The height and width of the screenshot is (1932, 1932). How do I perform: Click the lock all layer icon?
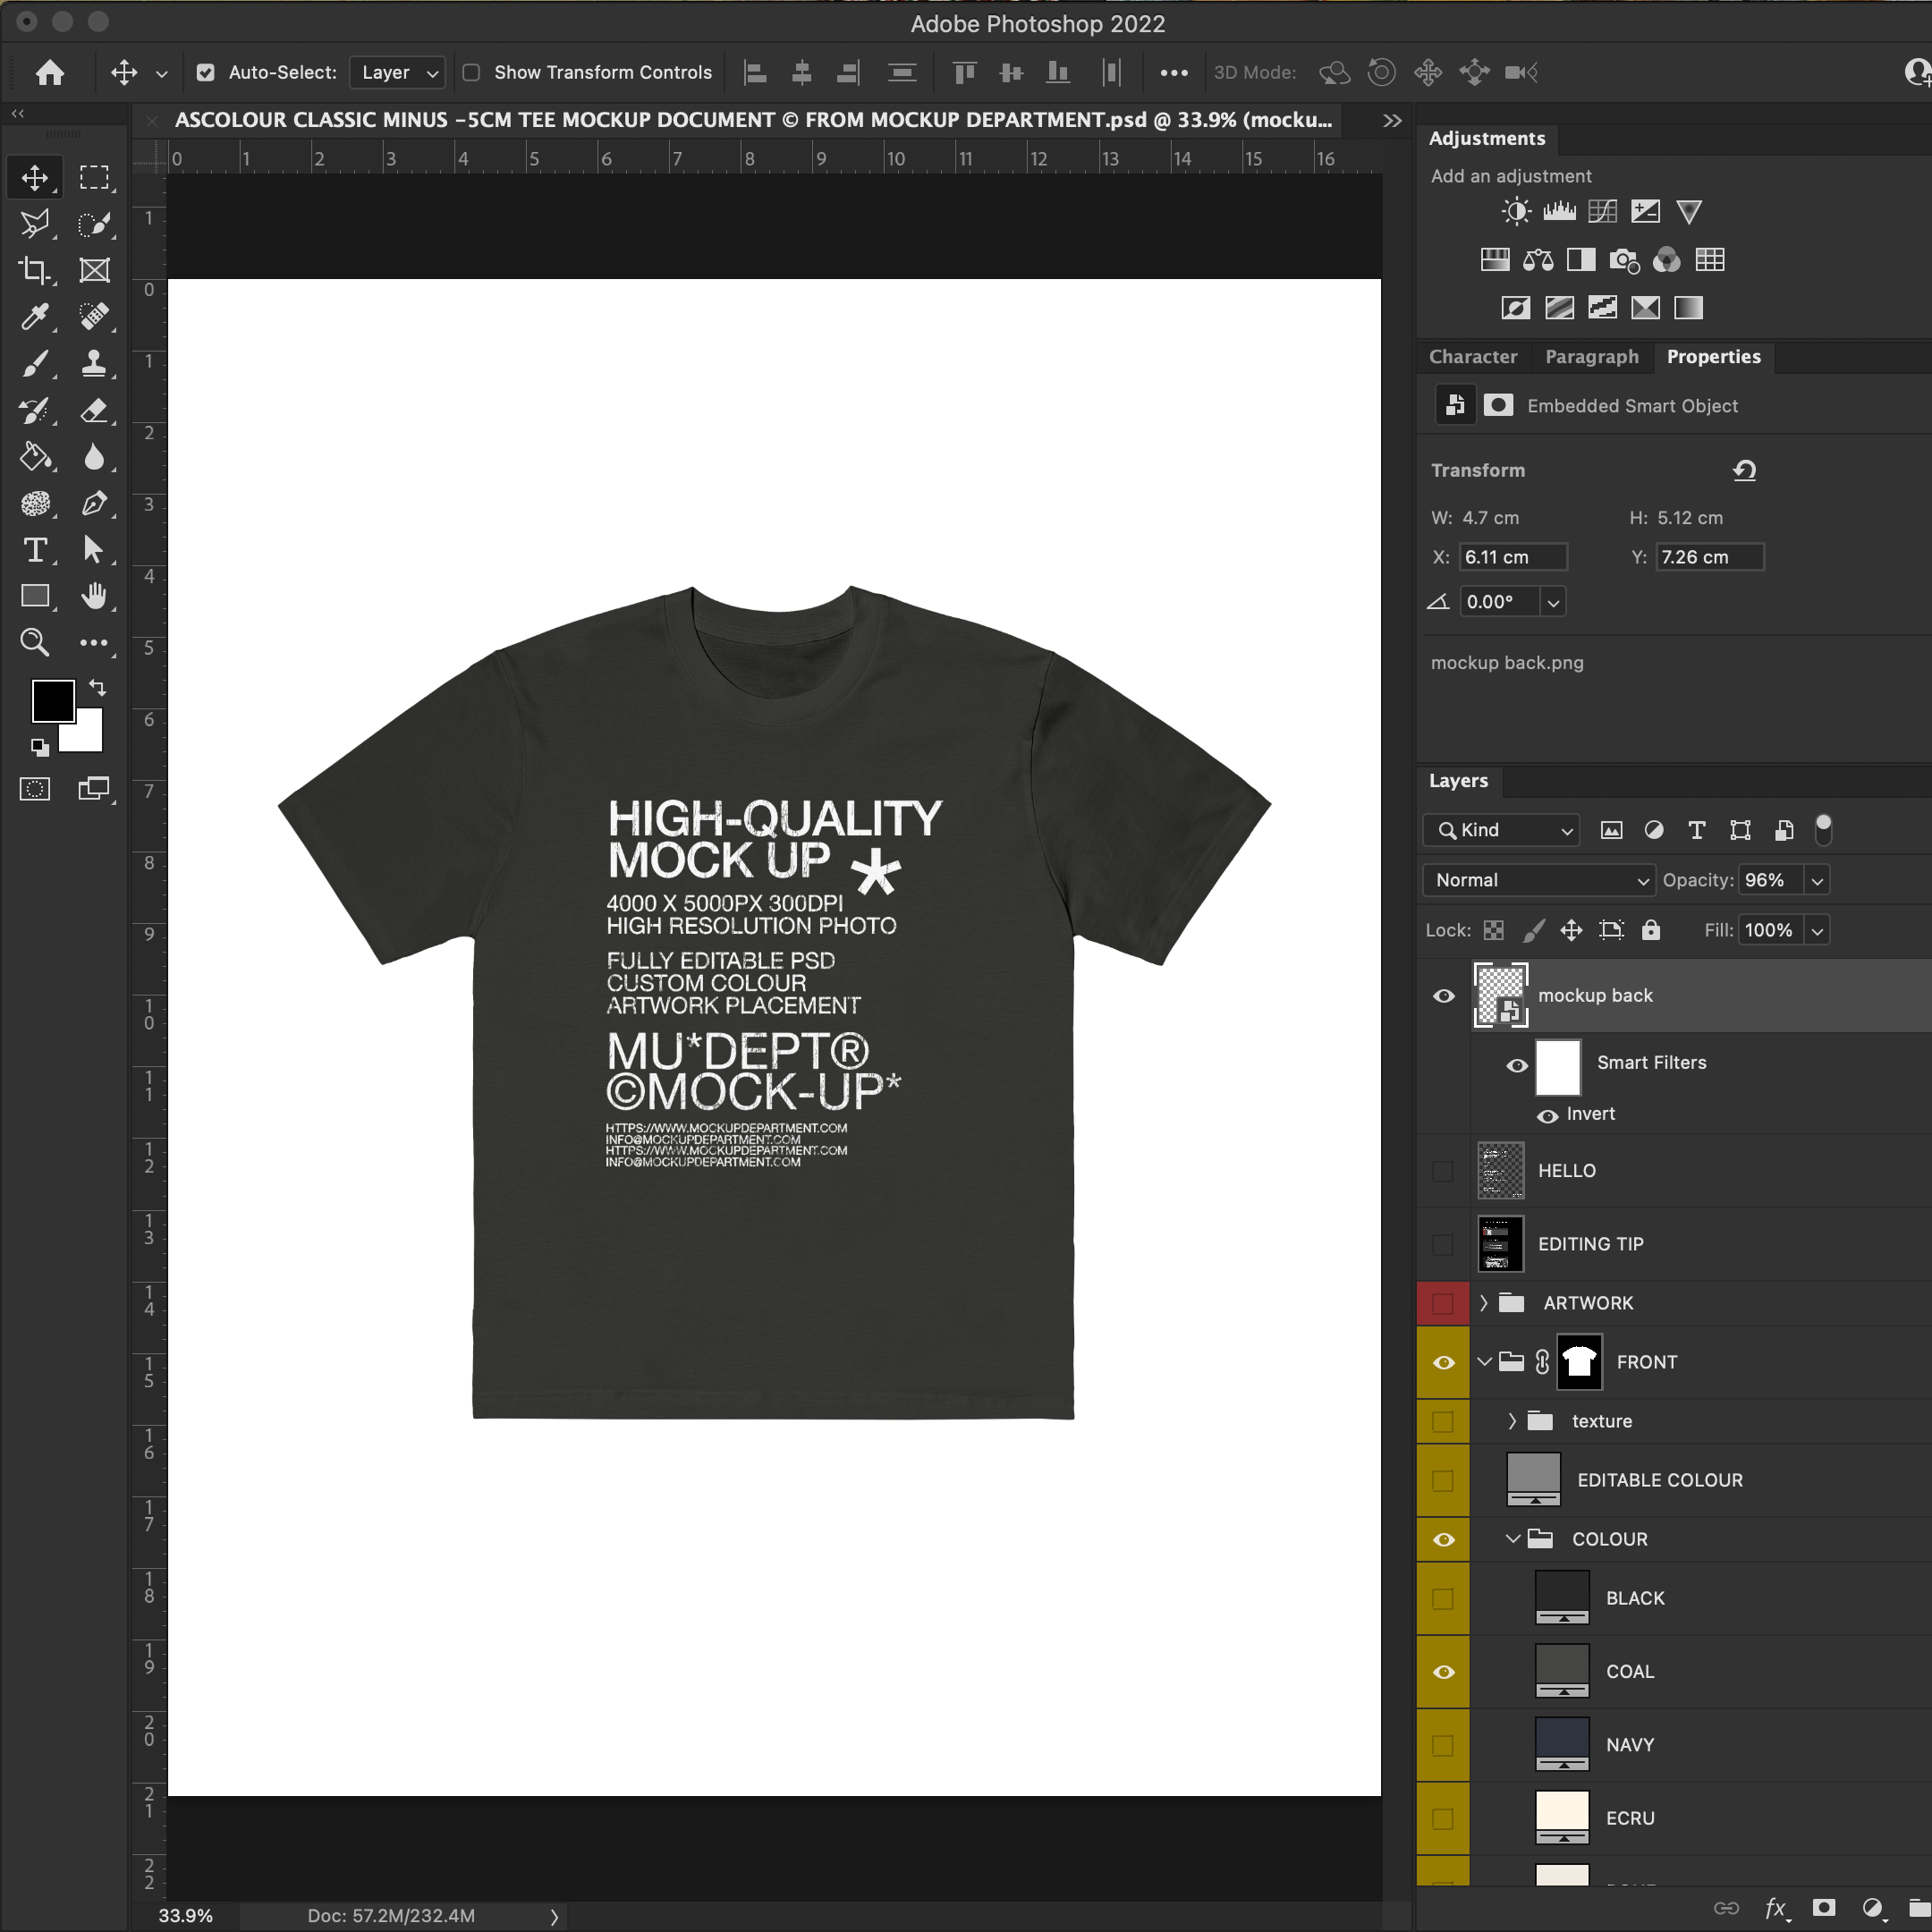pos(1651,930)
